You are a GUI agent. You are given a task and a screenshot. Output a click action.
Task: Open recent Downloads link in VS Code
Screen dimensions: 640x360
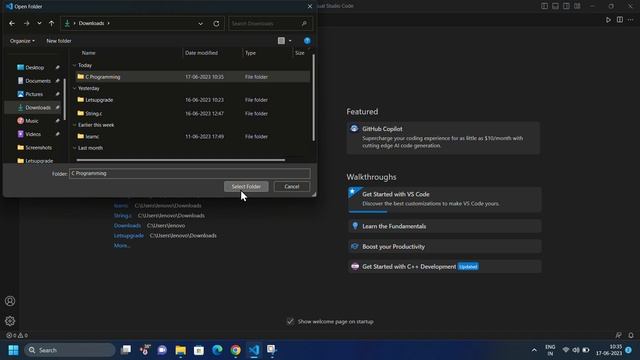click(x=127, y=226)
